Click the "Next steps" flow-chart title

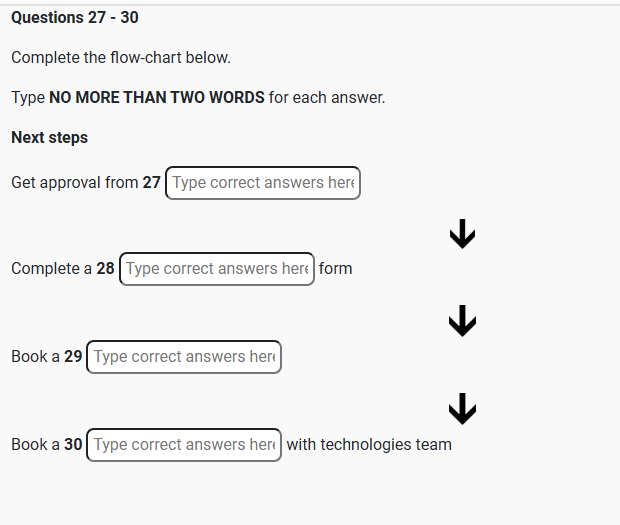click(50, 137)
